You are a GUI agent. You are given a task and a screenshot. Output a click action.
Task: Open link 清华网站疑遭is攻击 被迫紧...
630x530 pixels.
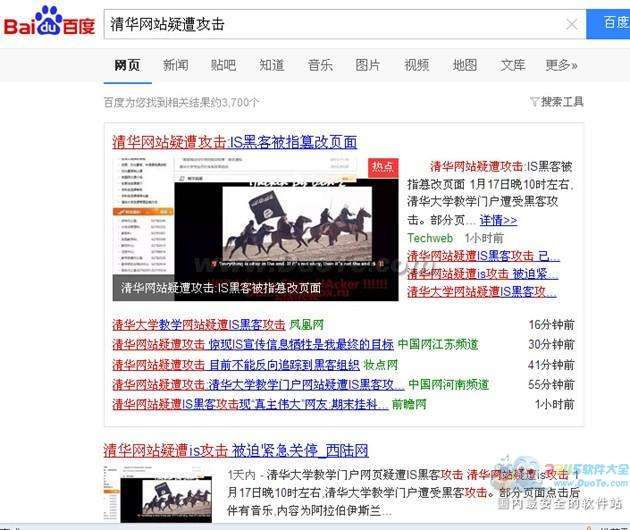point(483,274)
